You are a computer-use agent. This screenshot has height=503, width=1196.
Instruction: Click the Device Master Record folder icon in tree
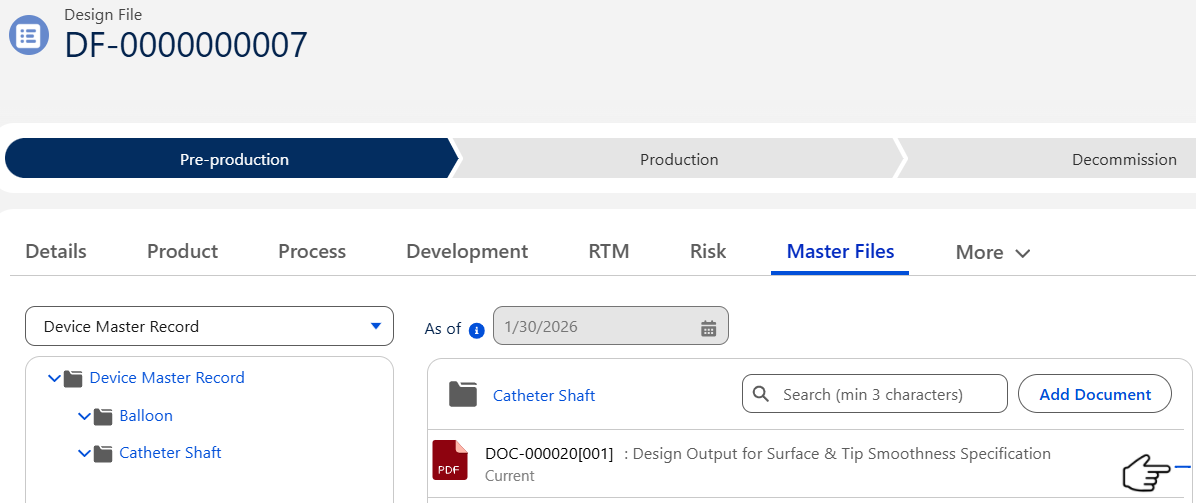point(73,379)
